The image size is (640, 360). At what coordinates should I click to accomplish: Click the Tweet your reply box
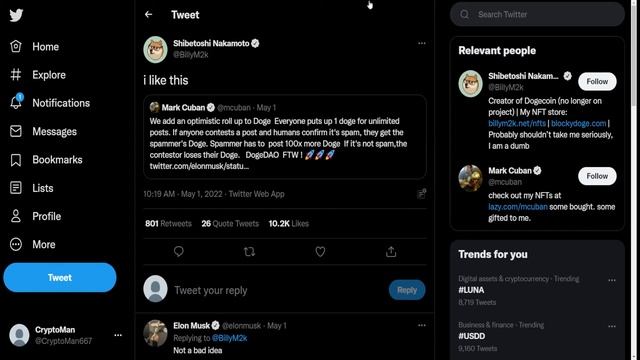tap(278, 290)
